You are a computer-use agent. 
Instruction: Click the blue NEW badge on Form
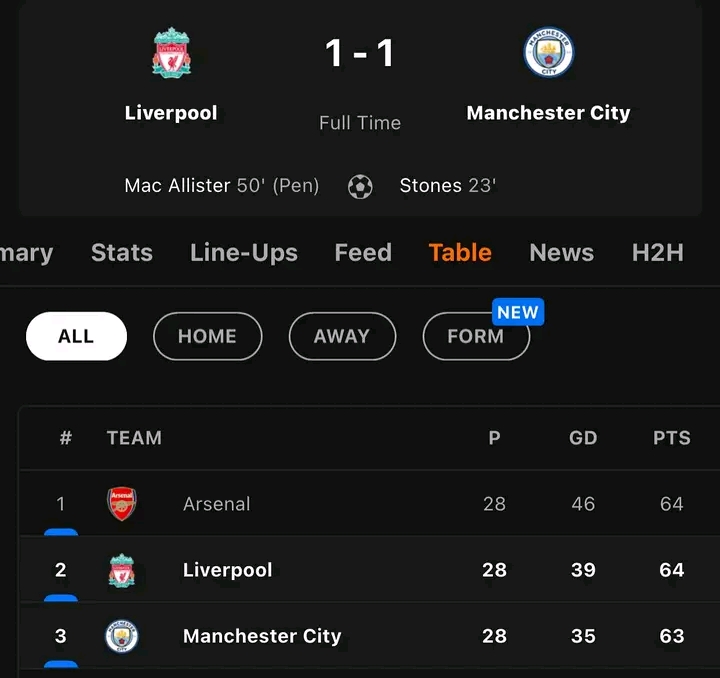pyautogui.click(x=517, y=313)
